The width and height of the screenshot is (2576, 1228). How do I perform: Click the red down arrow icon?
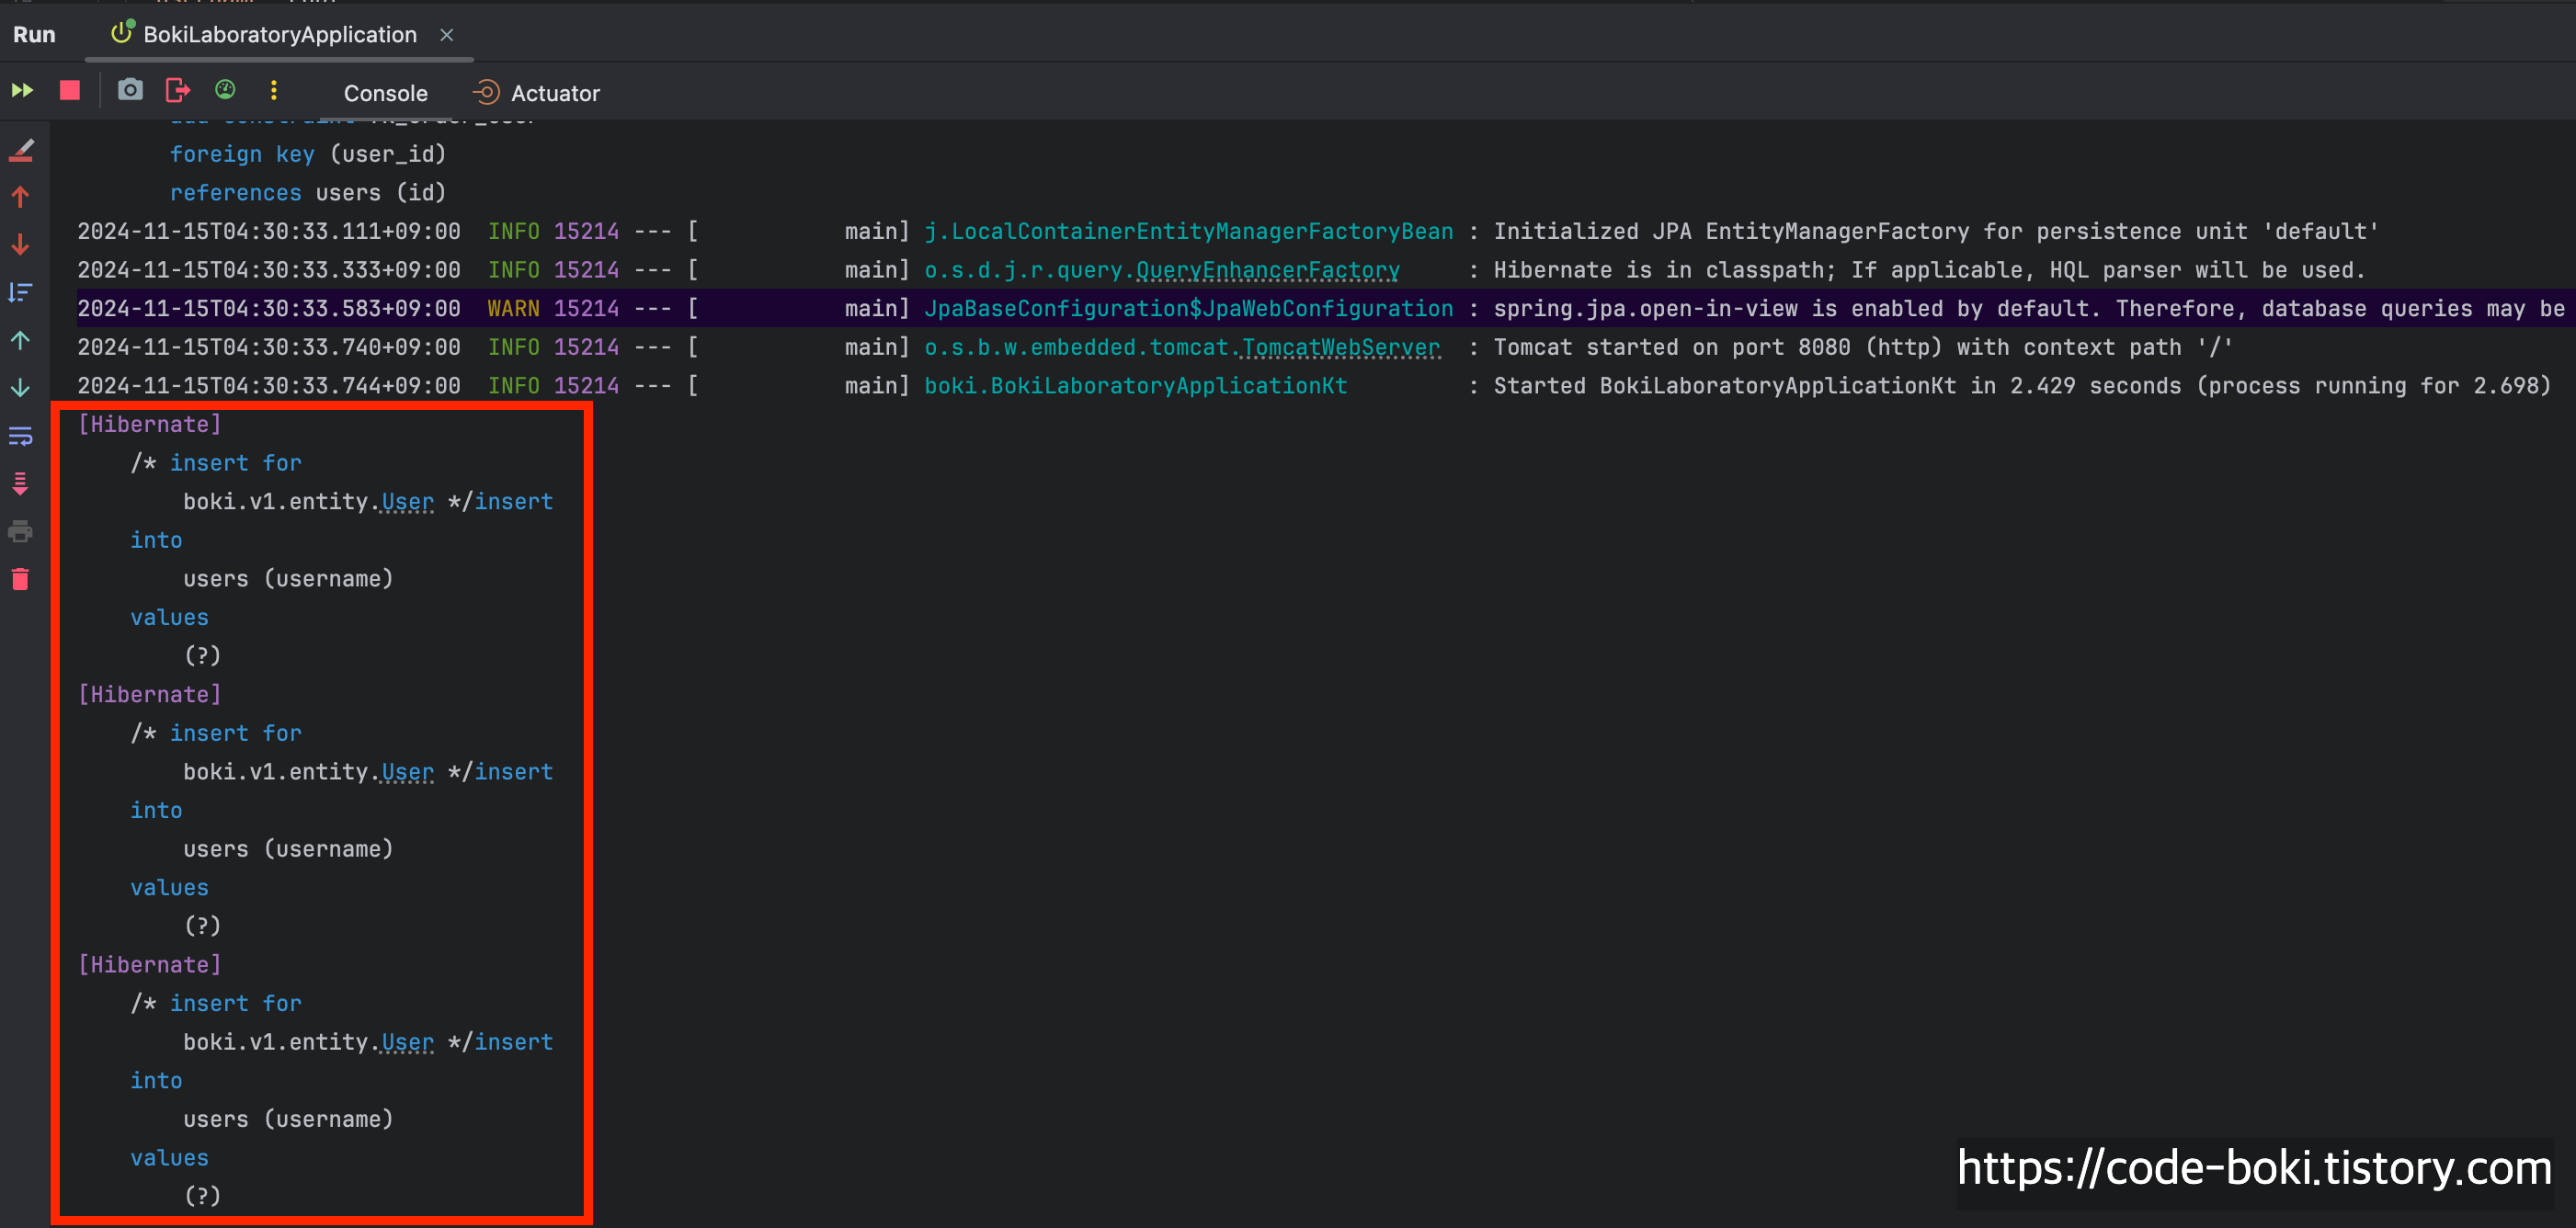coord(21,245)
